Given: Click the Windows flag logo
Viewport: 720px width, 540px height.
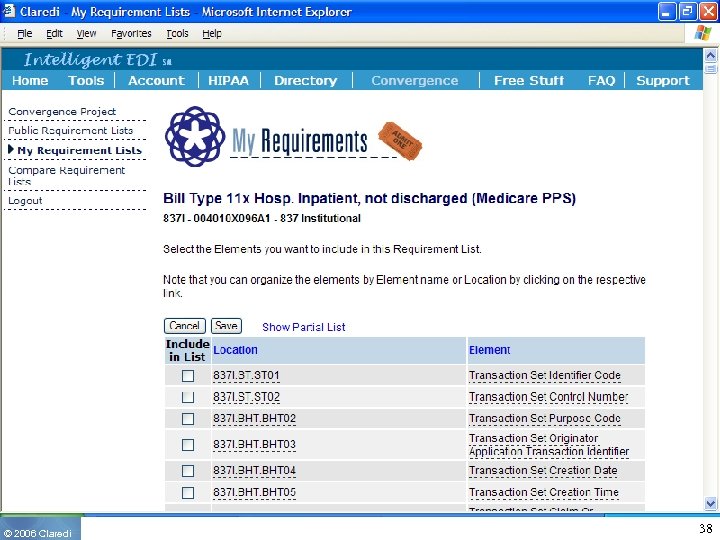Looking at the screenshot, I should tap(703, 33).
